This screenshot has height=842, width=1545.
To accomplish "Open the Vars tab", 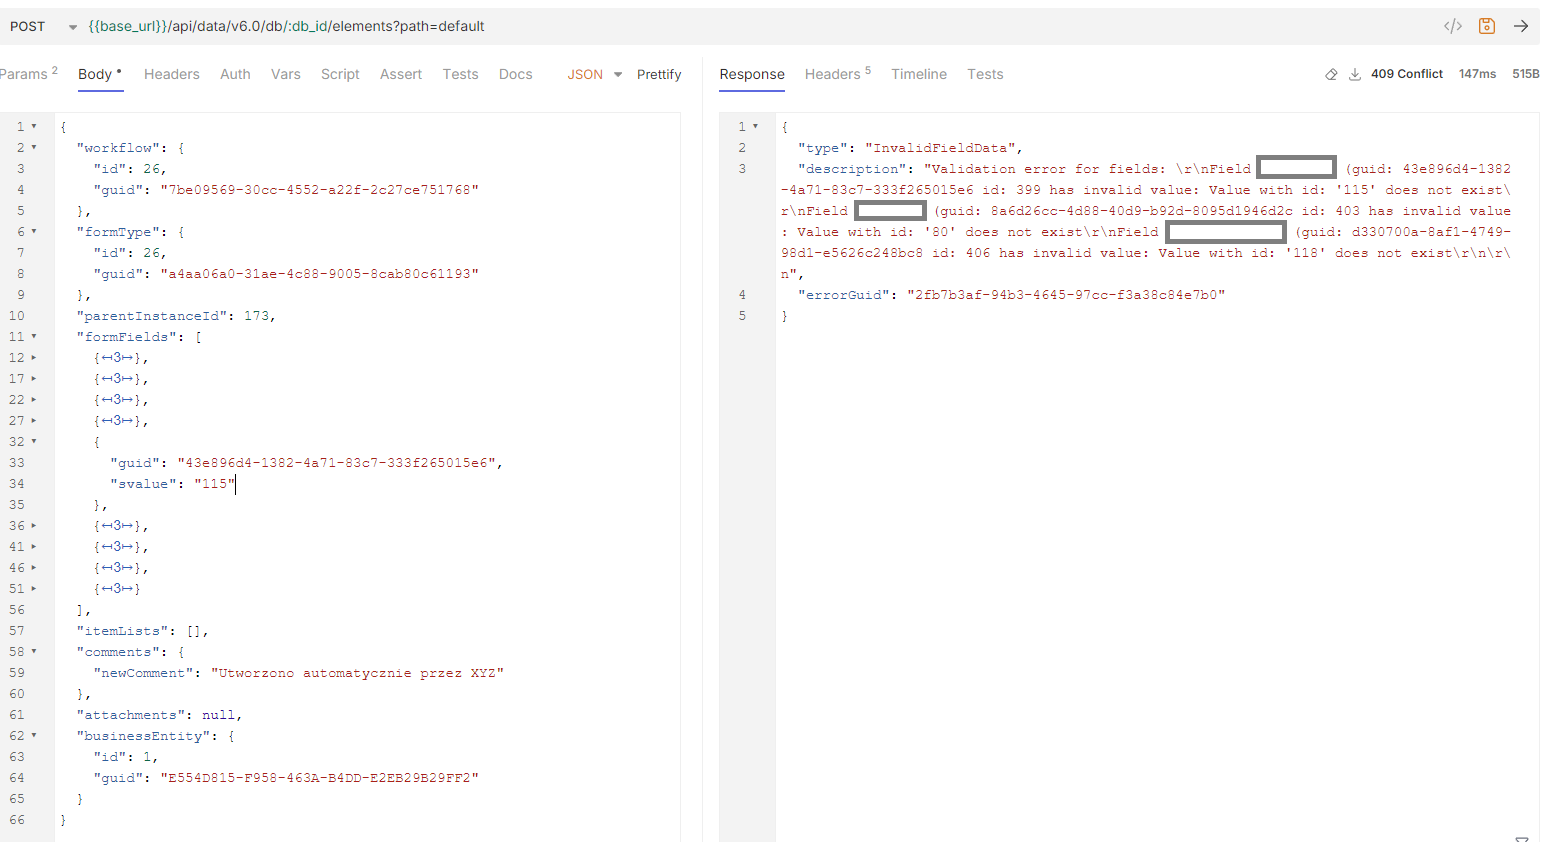I will point(286,74).
